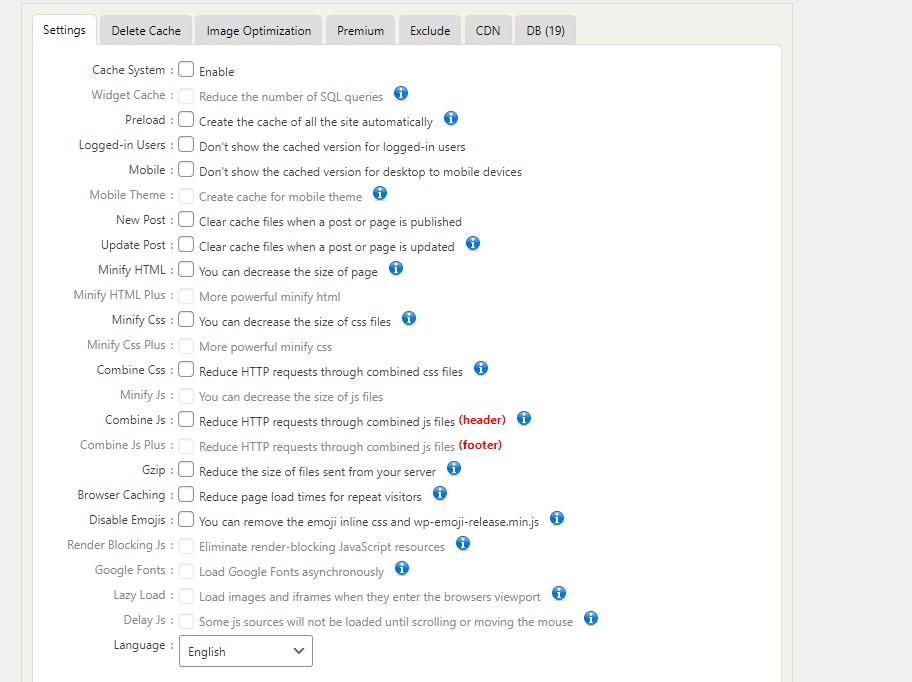Click Google Fonts info icon
Image resolution: width=912 pixels, height=682 pixels.
[x=402, y=568]
